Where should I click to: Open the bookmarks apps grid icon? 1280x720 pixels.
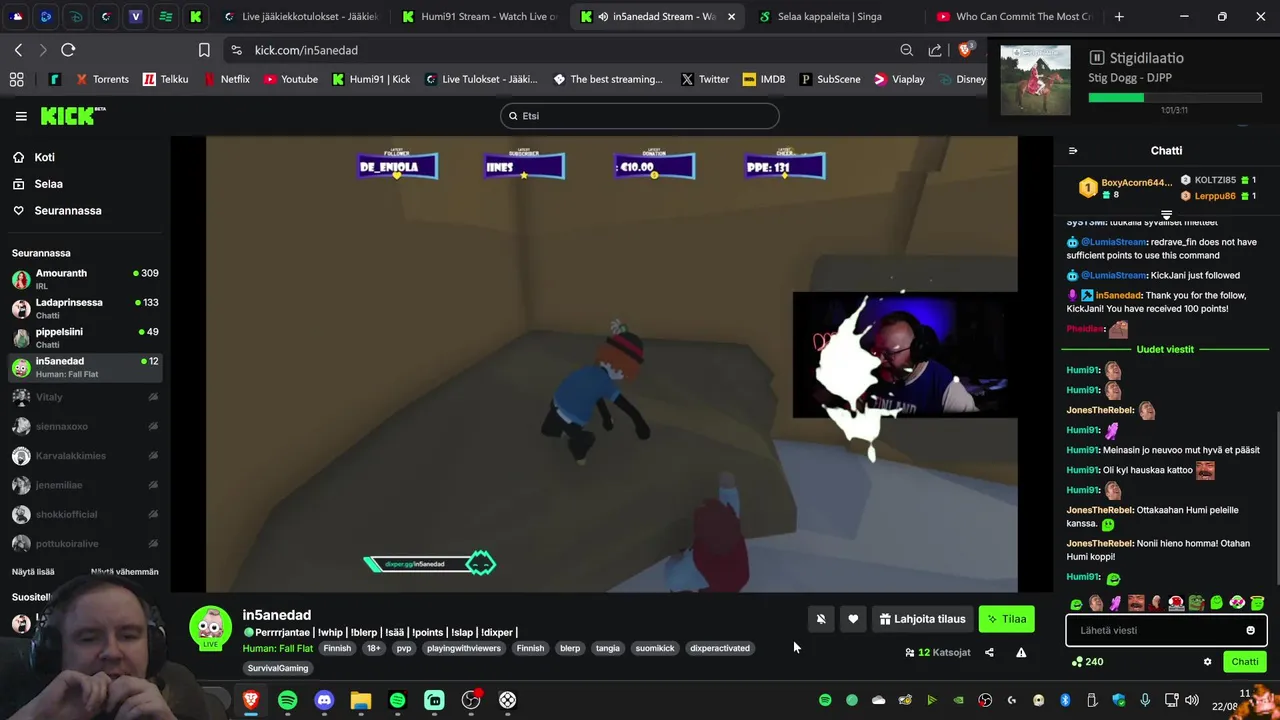pyautogui.click(x=16, y=79)
